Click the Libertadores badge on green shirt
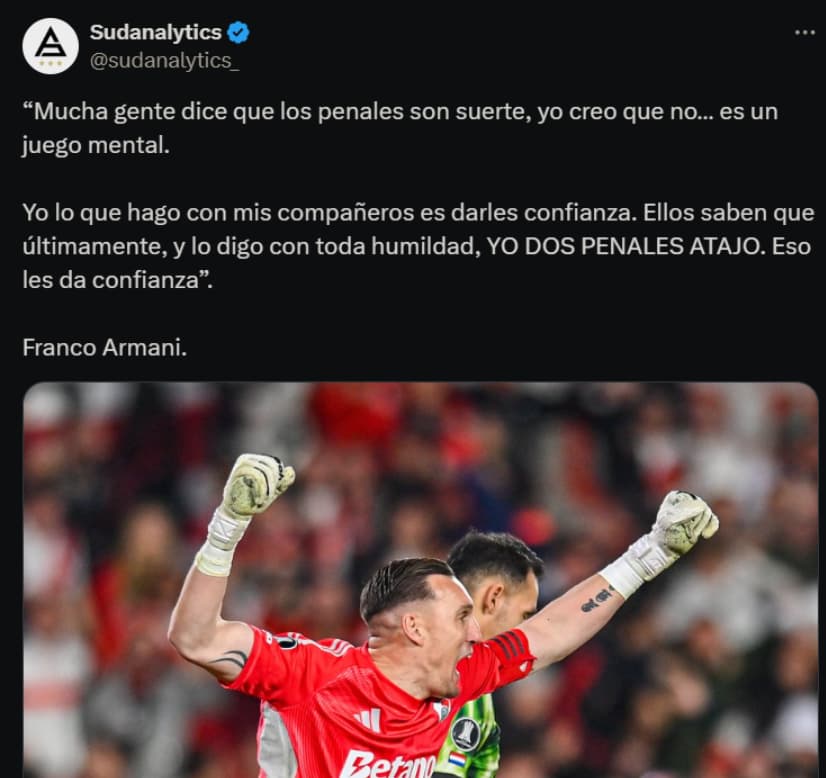Screen dimensions: 826x778 pyautogui.click(x=466, y=733)
